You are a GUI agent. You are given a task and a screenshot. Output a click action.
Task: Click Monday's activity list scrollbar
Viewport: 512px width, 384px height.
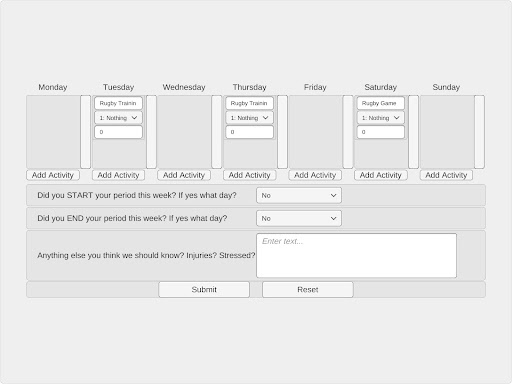click(86, 132)
